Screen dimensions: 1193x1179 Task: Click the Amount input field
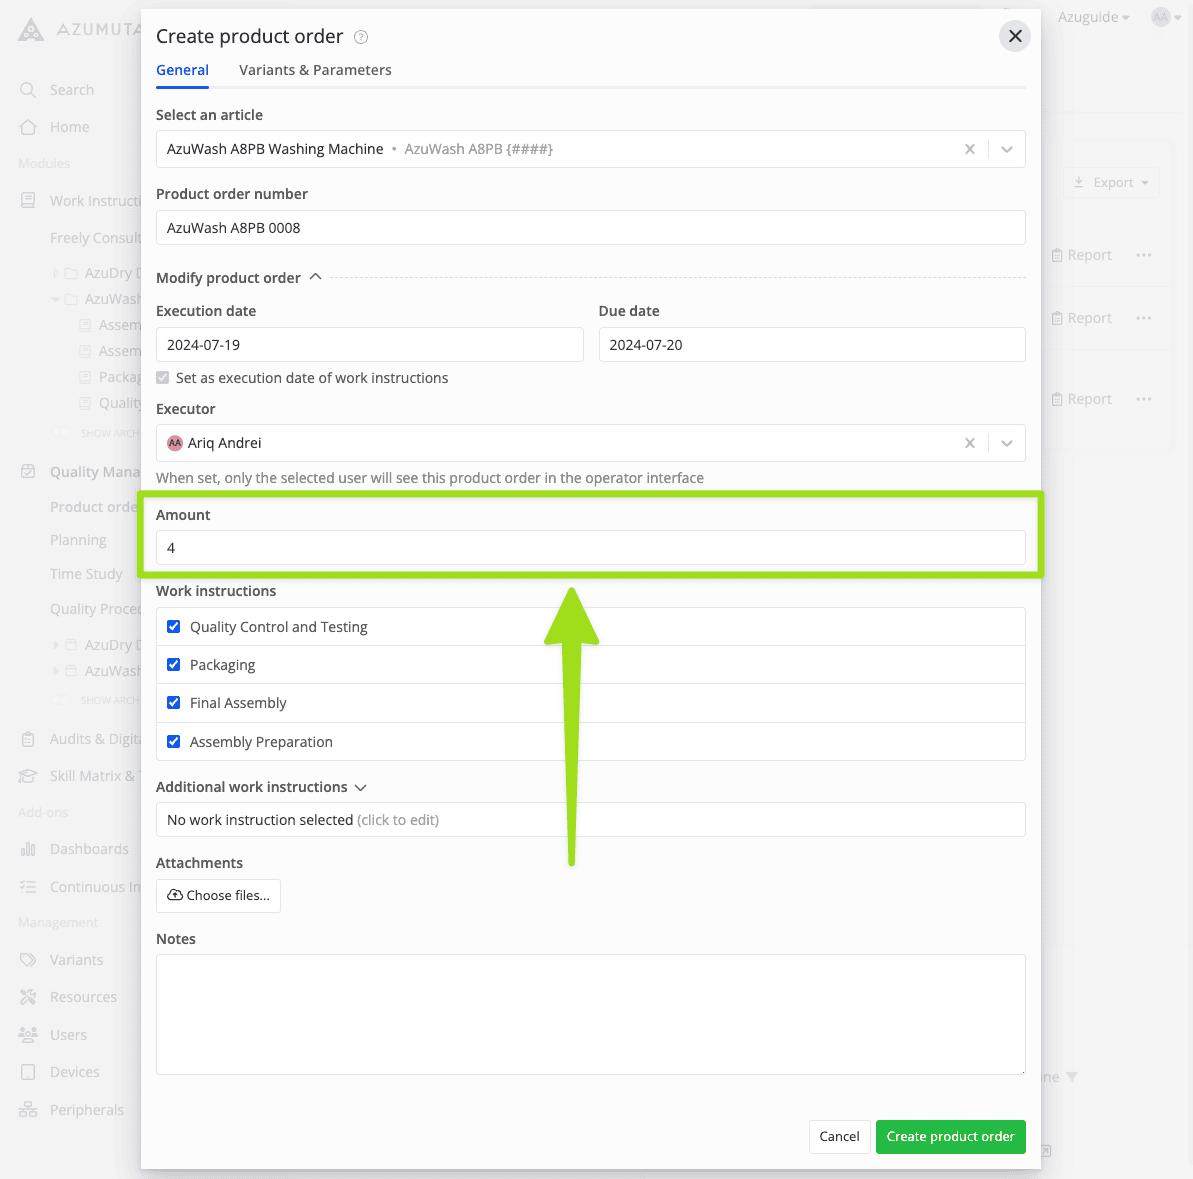click(590, 548)
